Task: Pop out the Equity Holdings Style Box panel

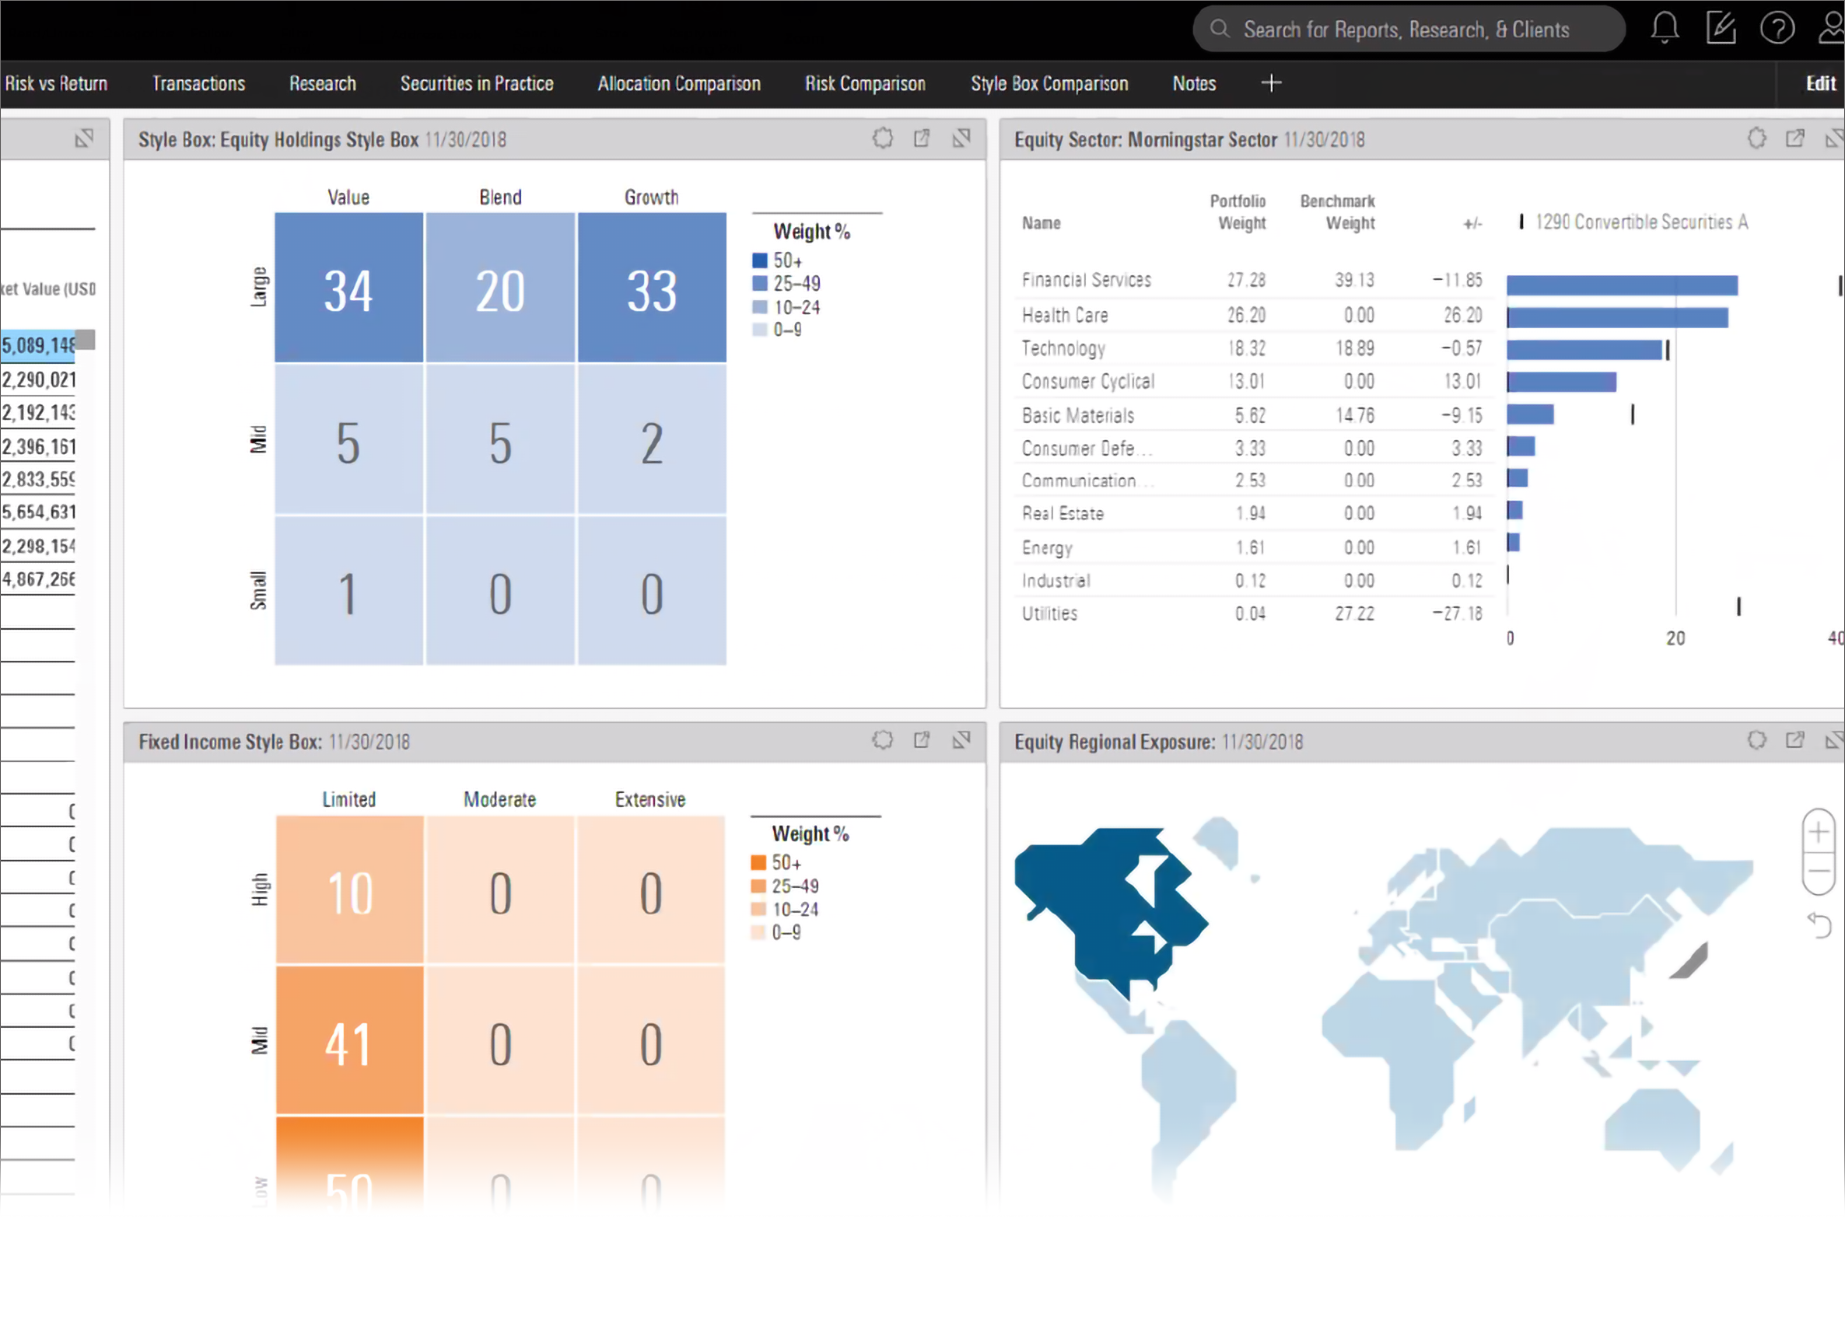Action: tap(922, 139)
